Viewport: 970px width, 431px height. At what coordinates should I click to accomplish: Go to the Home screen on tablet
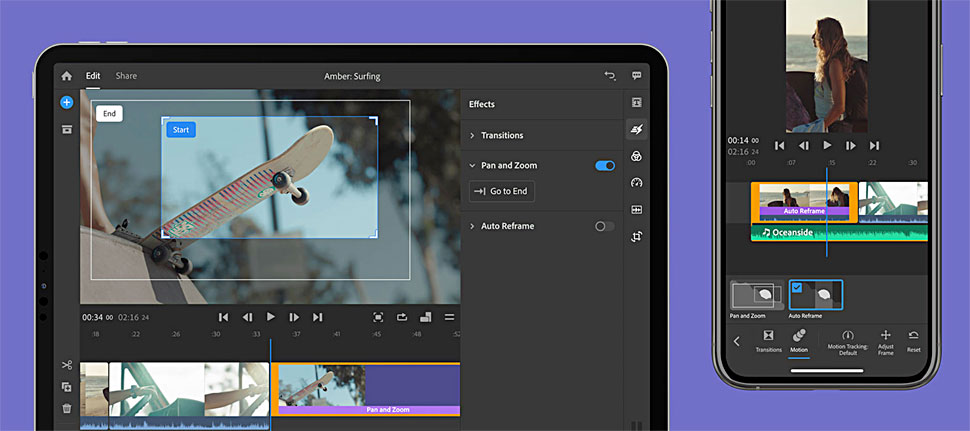pyautogui.click(x=66, y=76)
